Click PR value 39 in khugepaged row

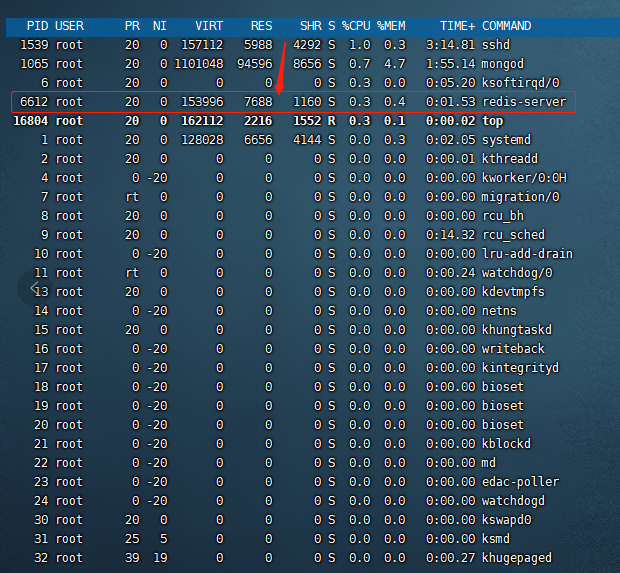point(132,558)
